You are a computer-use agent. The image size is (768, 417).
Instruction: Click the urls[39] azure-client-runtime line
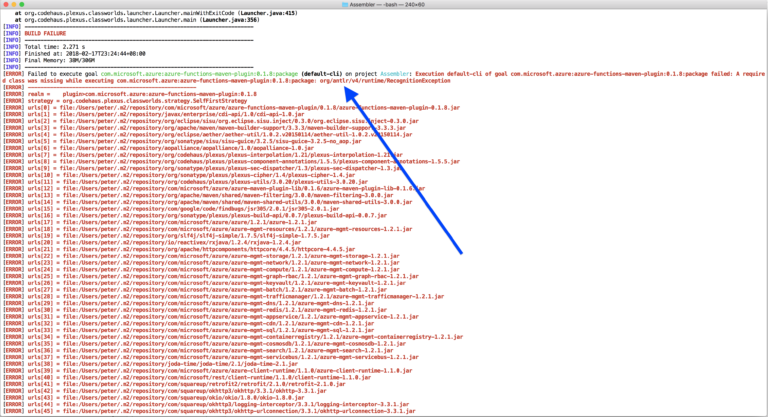pos(208,371)
